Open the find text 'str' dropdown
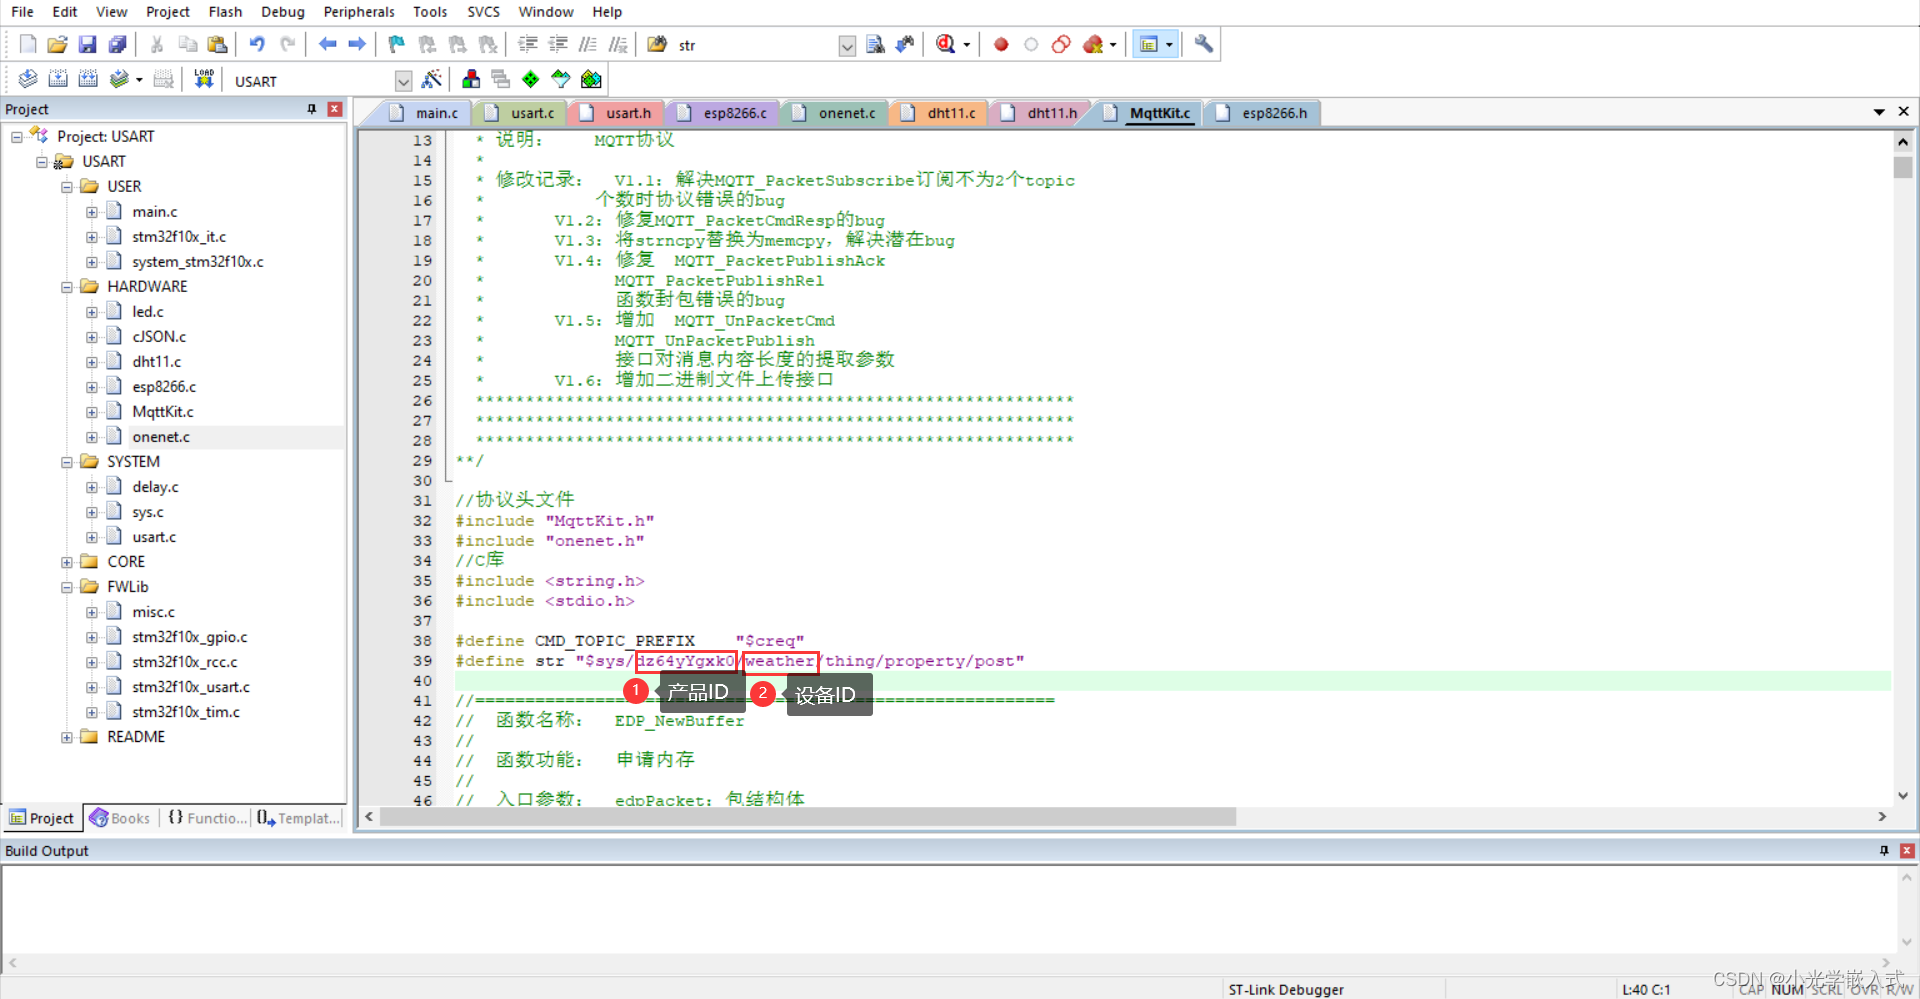Screen dimensions: 1920x999 pyautogui.click(x=847, y=45)
